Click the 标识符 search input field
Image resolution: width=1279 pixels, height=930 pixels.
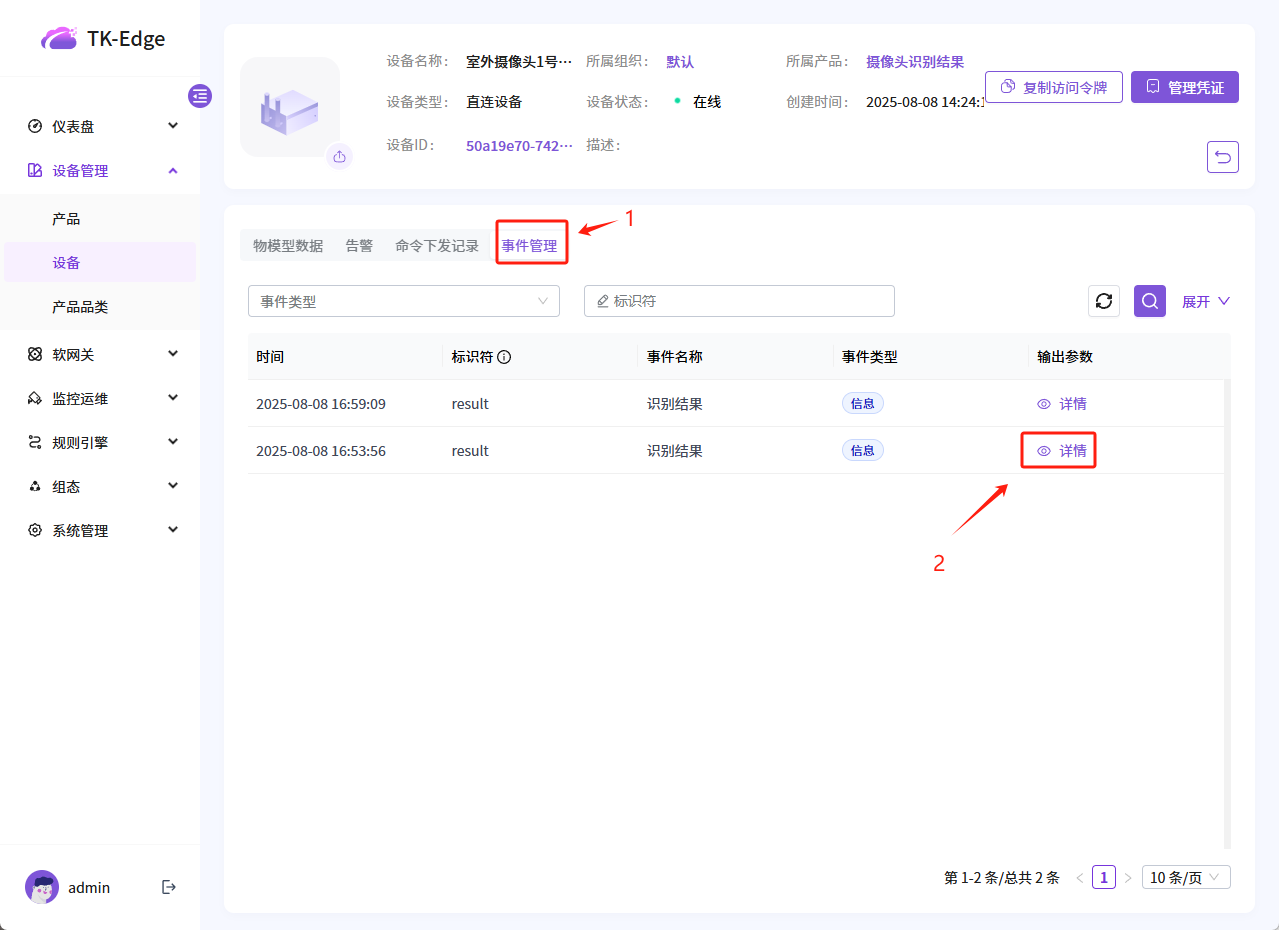(x=739, y=301)
